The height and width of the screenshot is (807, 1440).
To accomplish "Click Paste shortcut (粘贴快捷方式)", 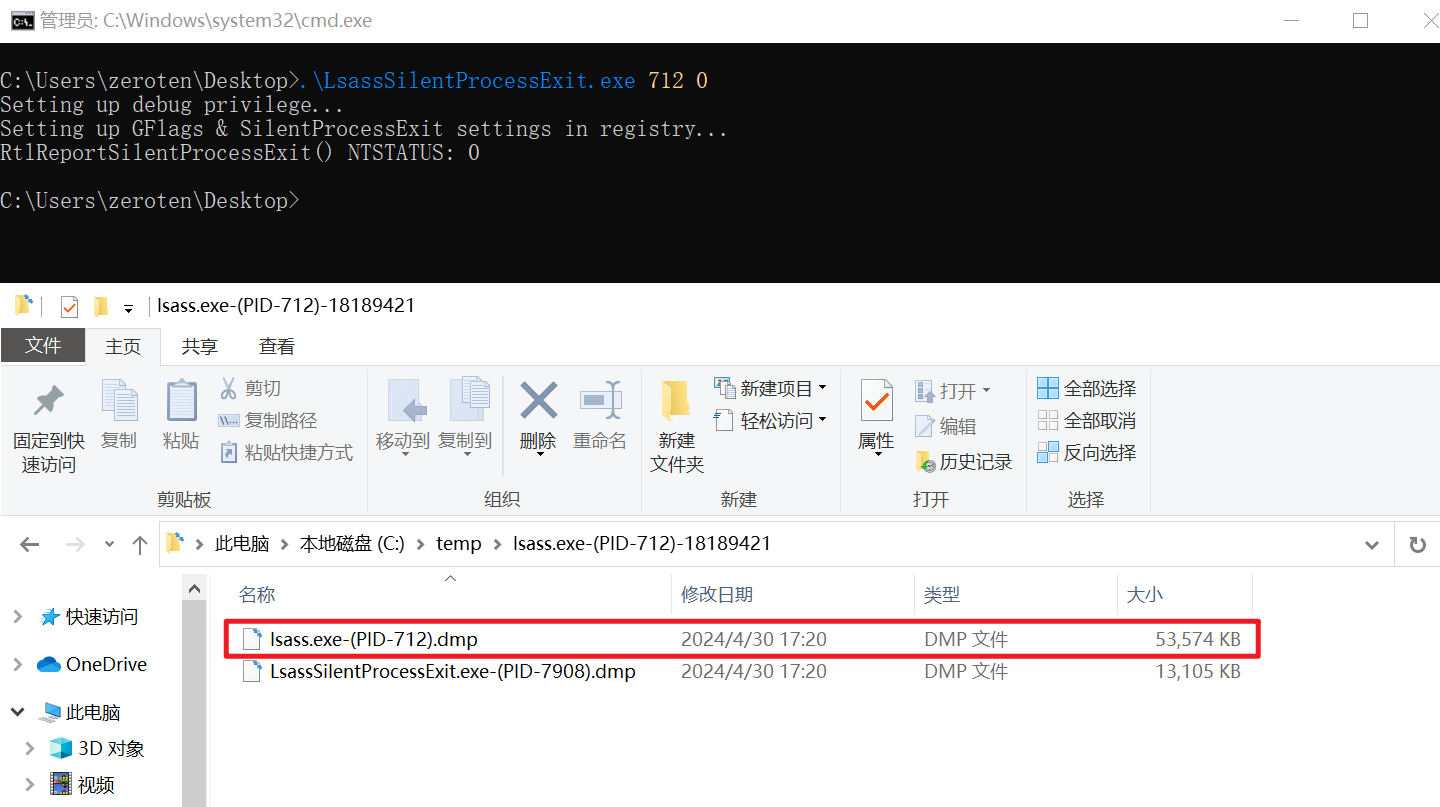I will pos(285,452).
